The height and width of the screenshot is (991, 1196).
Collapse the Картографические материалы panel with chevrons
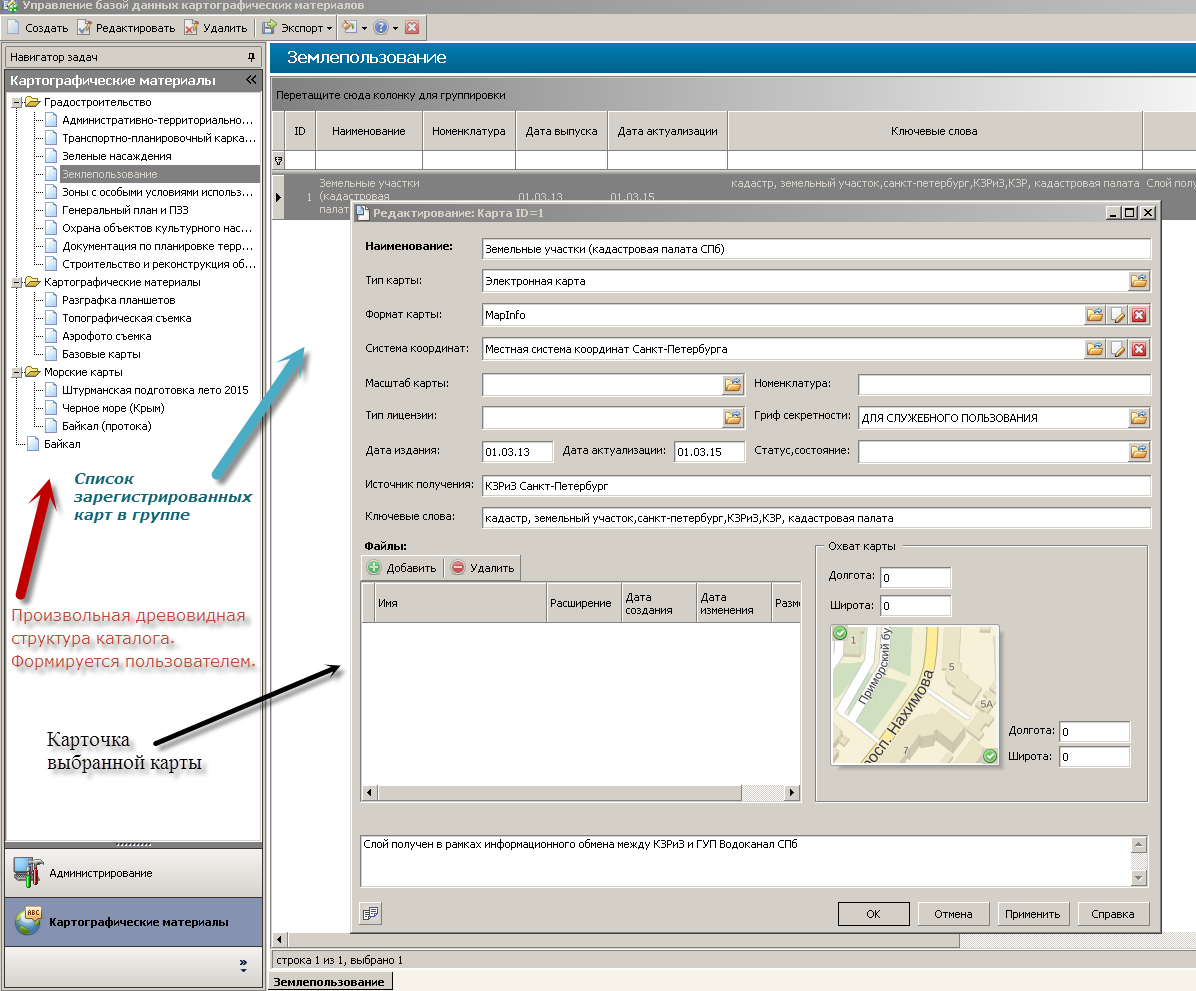[x=251, y=80]
